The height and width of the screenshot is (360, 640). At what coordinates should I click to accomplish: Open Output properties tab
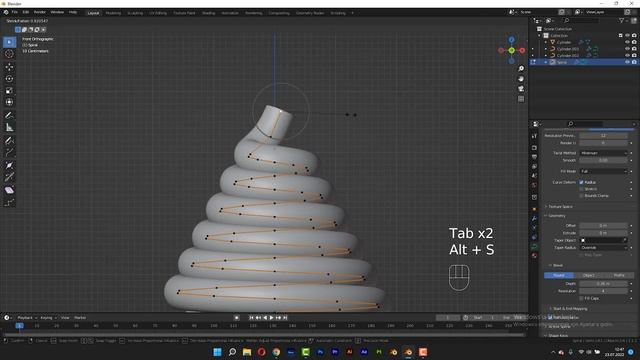(x=534, y=157)
